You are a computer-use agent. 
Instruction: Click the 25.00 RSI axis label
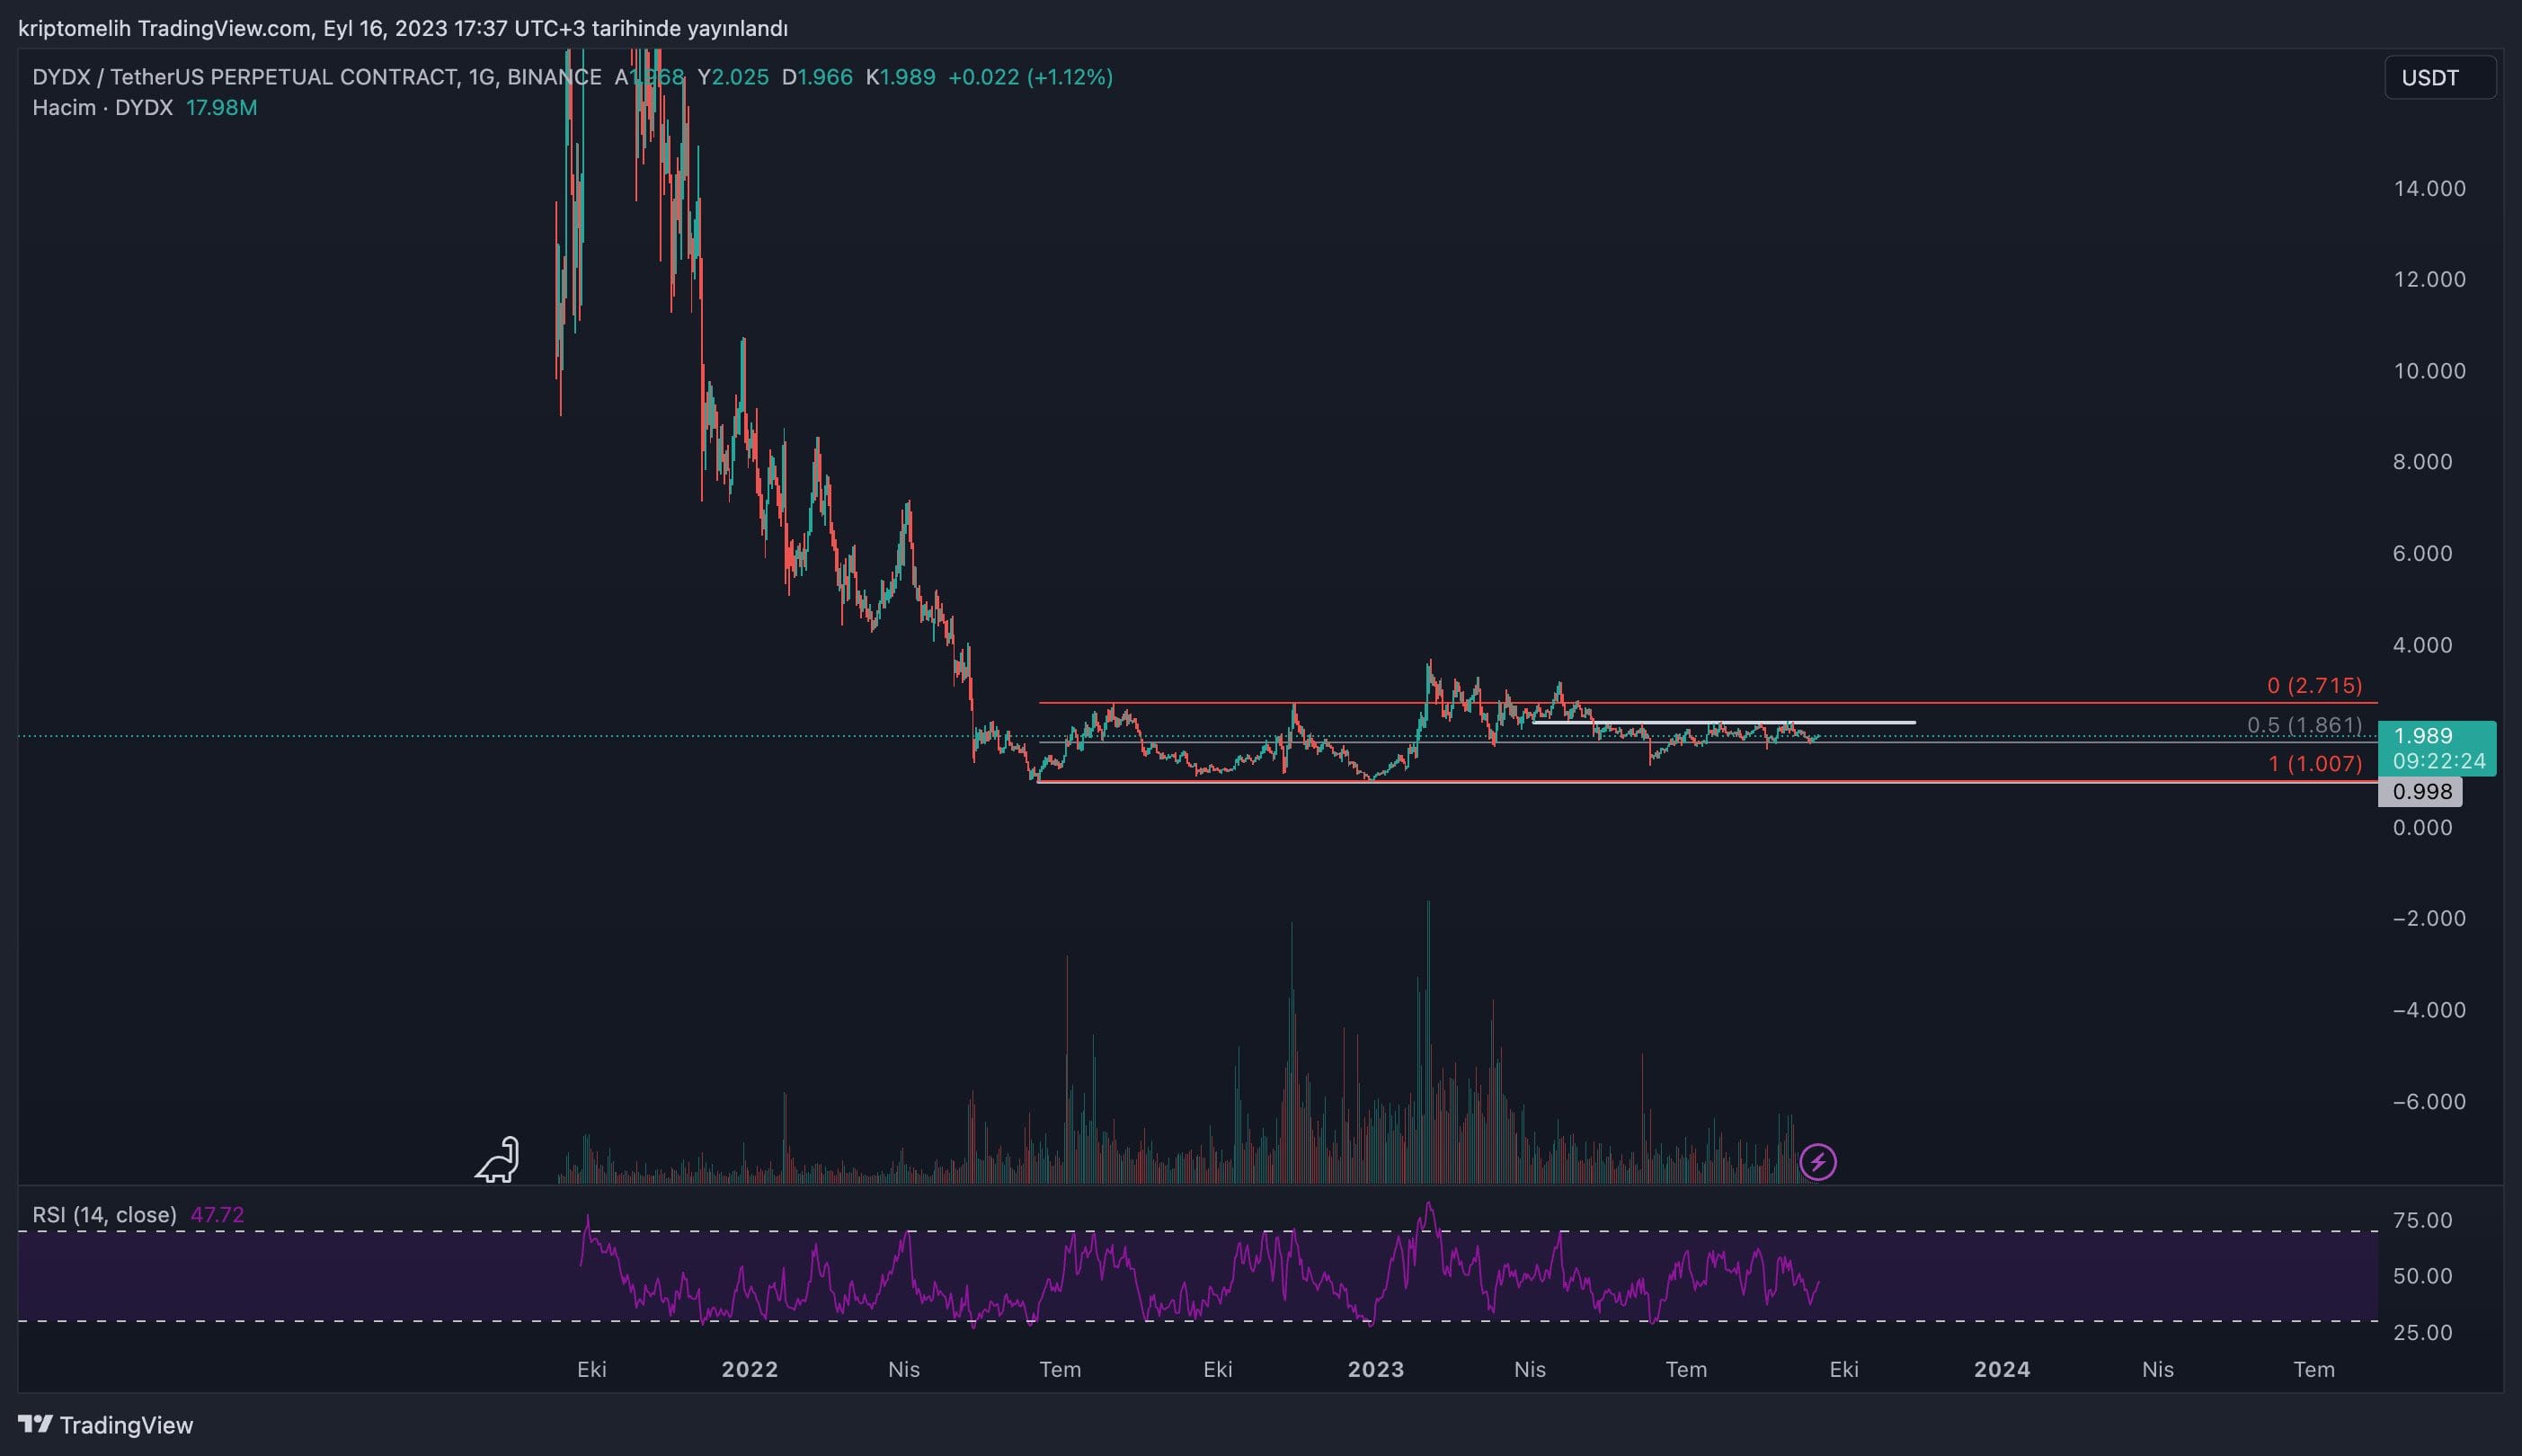point(2422,1332)
